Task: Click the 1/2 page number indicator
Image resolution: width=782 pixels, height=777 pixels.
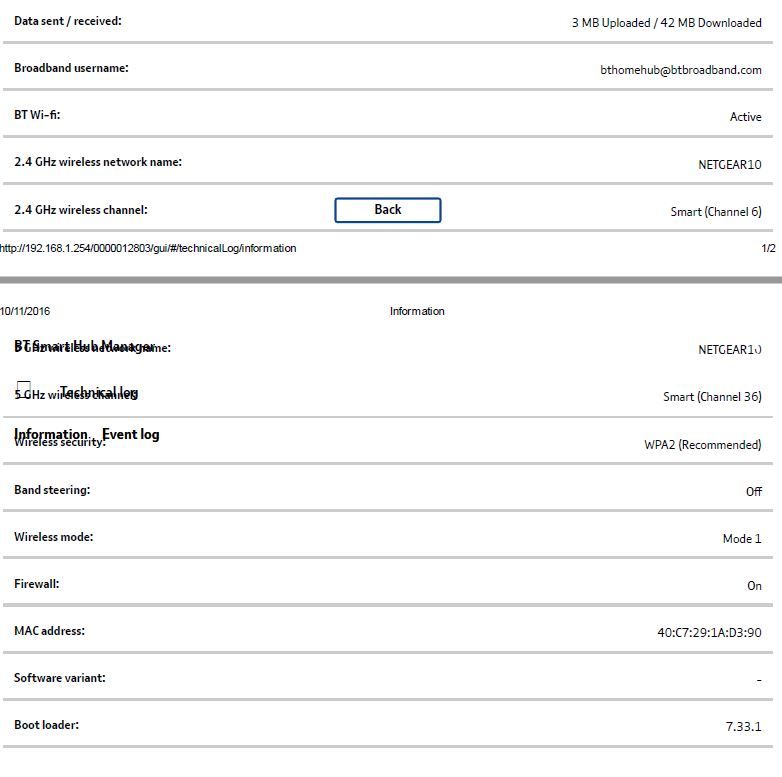Action: (768, 248)
